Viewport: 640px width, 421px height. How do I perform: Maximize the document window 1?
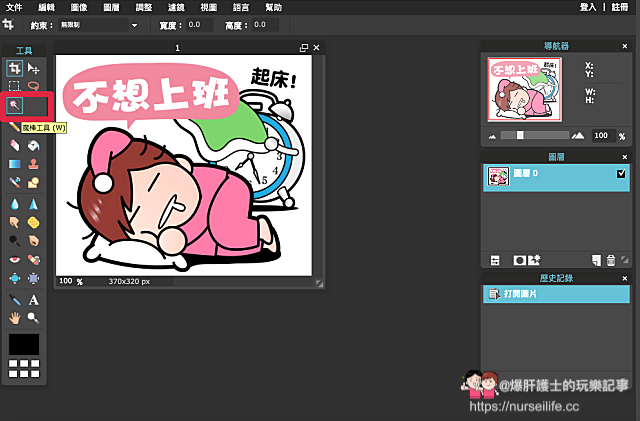tap(304, 48)
